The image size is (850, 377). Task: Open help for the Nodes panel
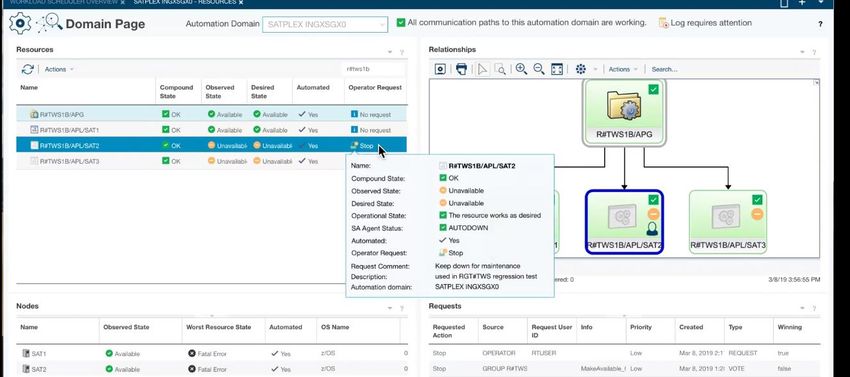point(402,309)
